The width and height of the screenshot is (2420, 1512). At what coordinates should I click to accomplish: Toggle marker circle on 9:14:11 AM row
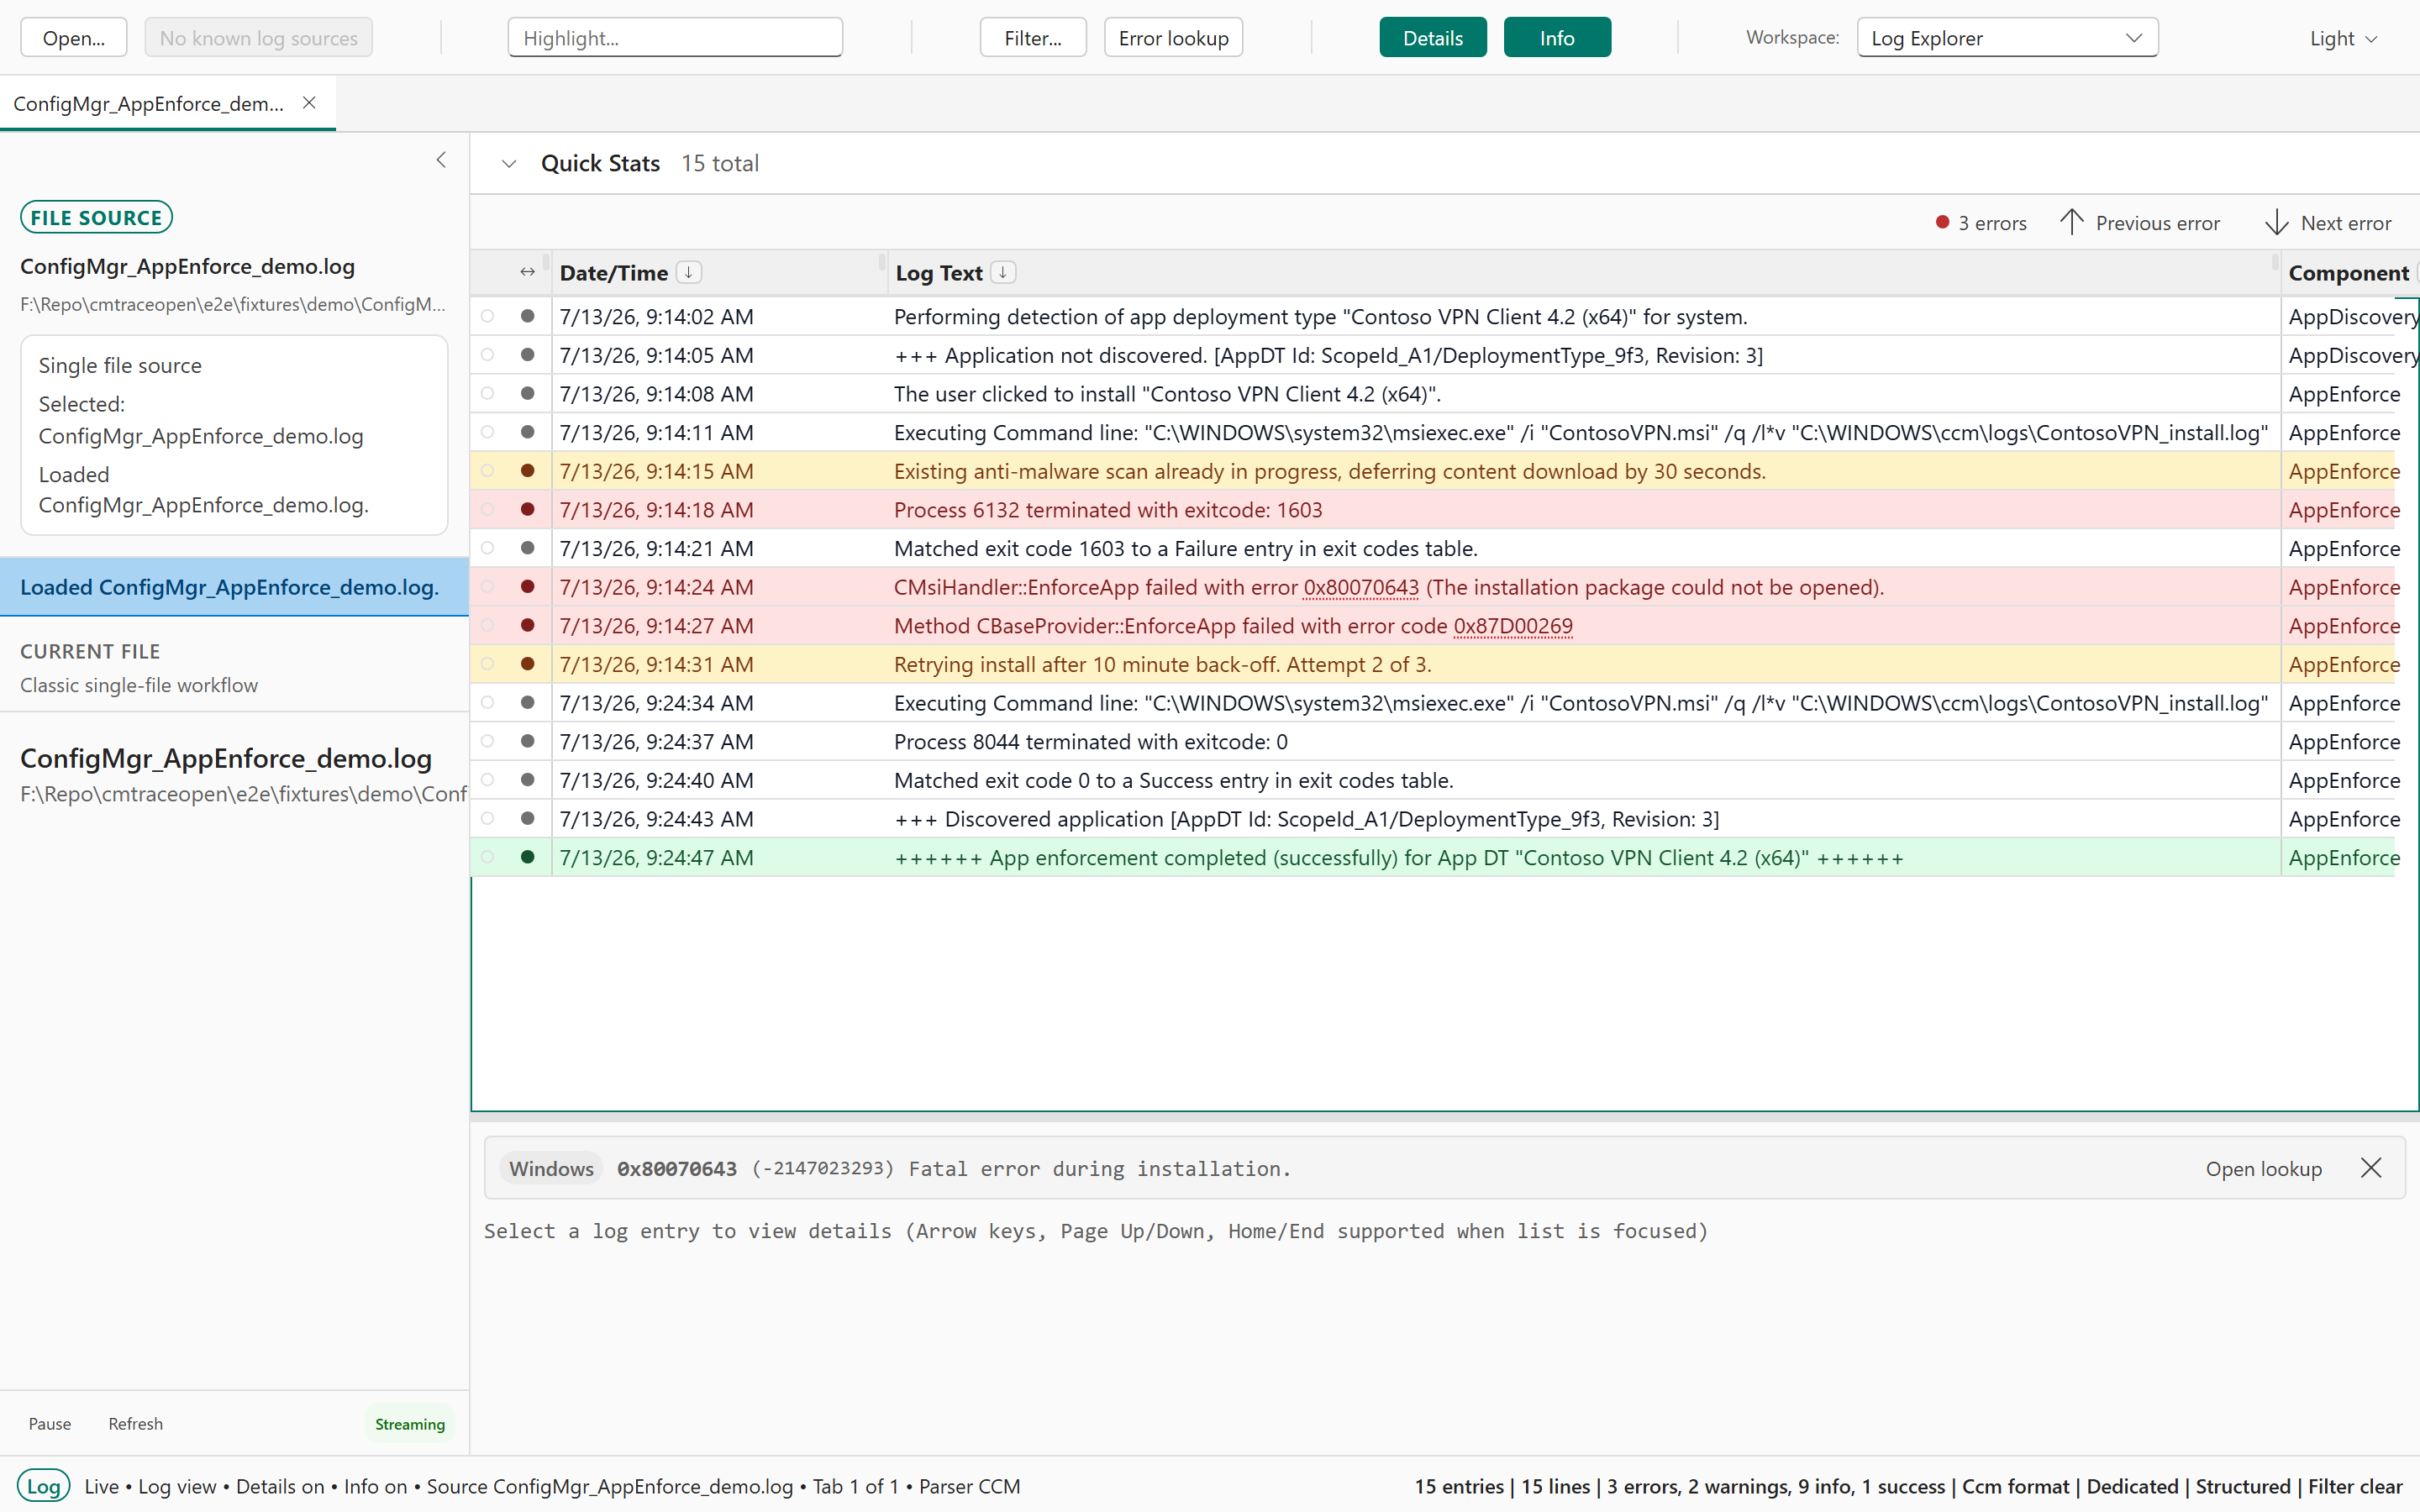[487, 432]
